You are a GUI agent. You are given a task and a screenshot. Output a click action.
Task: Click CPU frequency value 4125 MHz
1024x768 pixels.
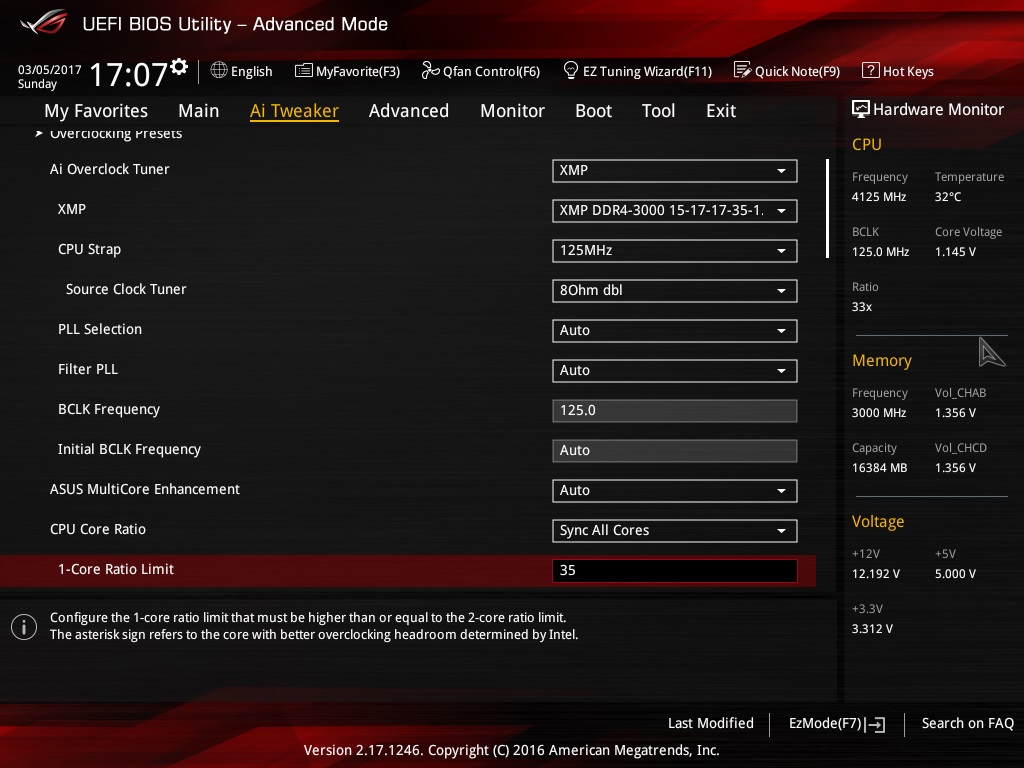coord(879,197)
